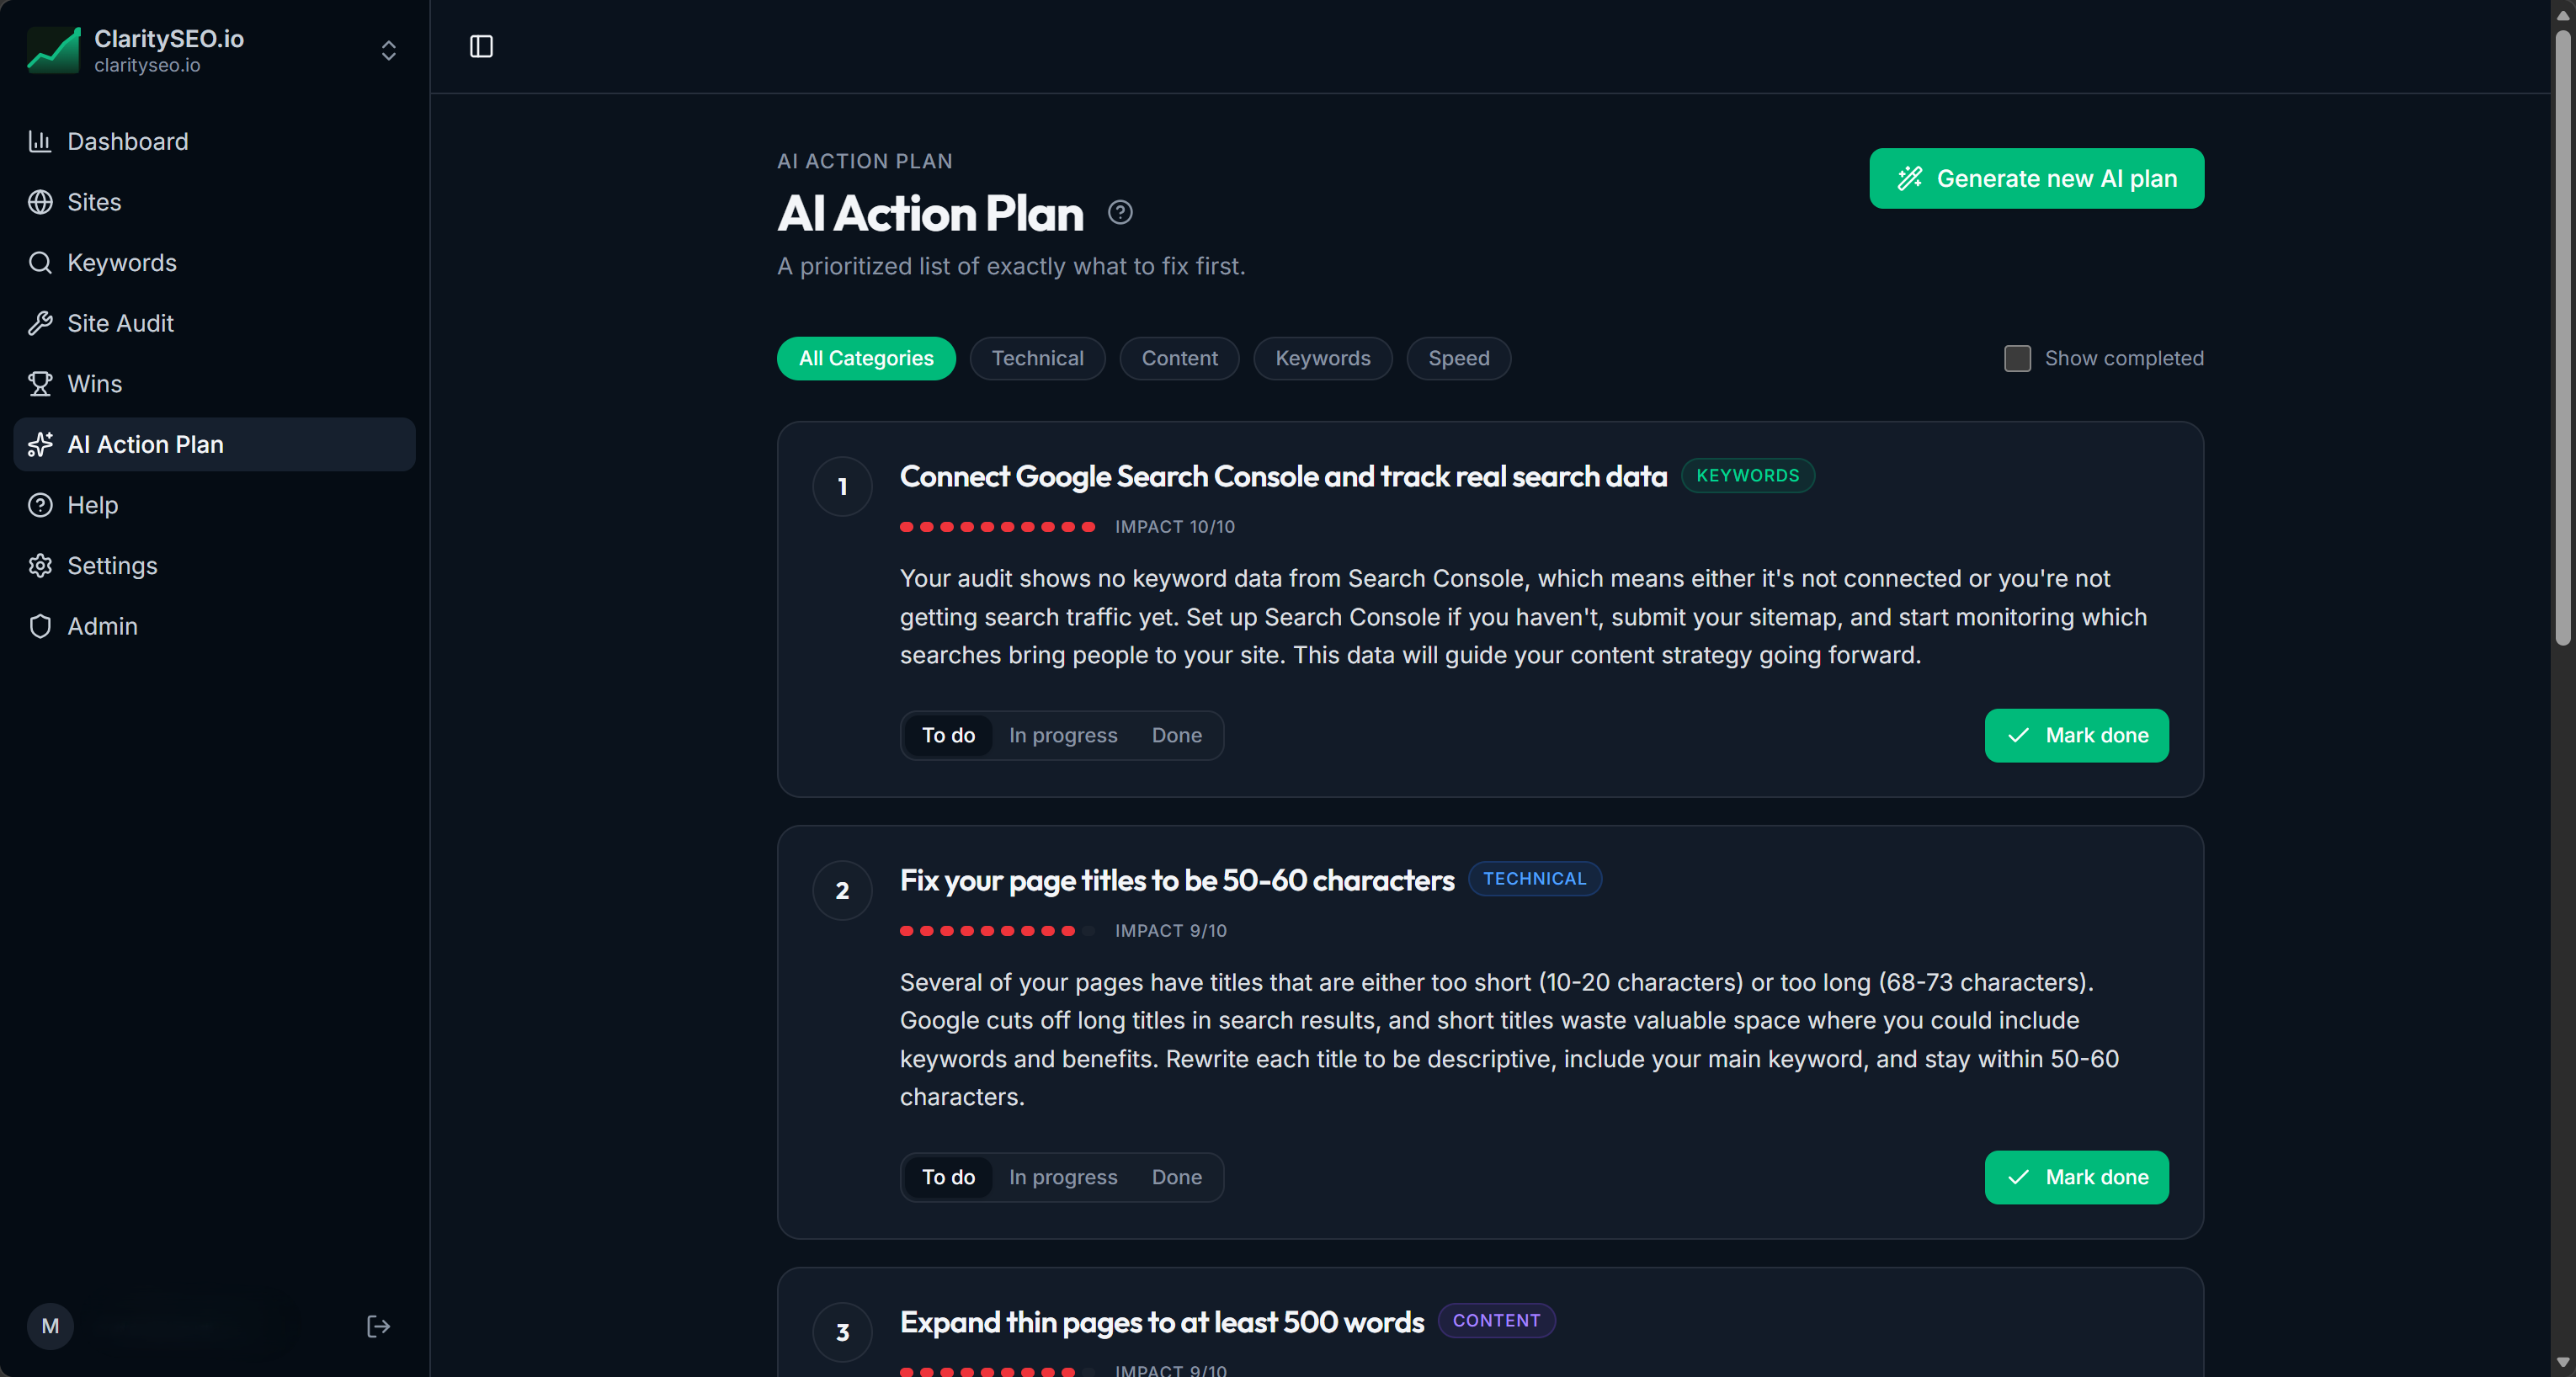Viewport: 2576px width, 1377px height.
Task: Open the Dashboard from the sidebar
Action: point(128,141)
